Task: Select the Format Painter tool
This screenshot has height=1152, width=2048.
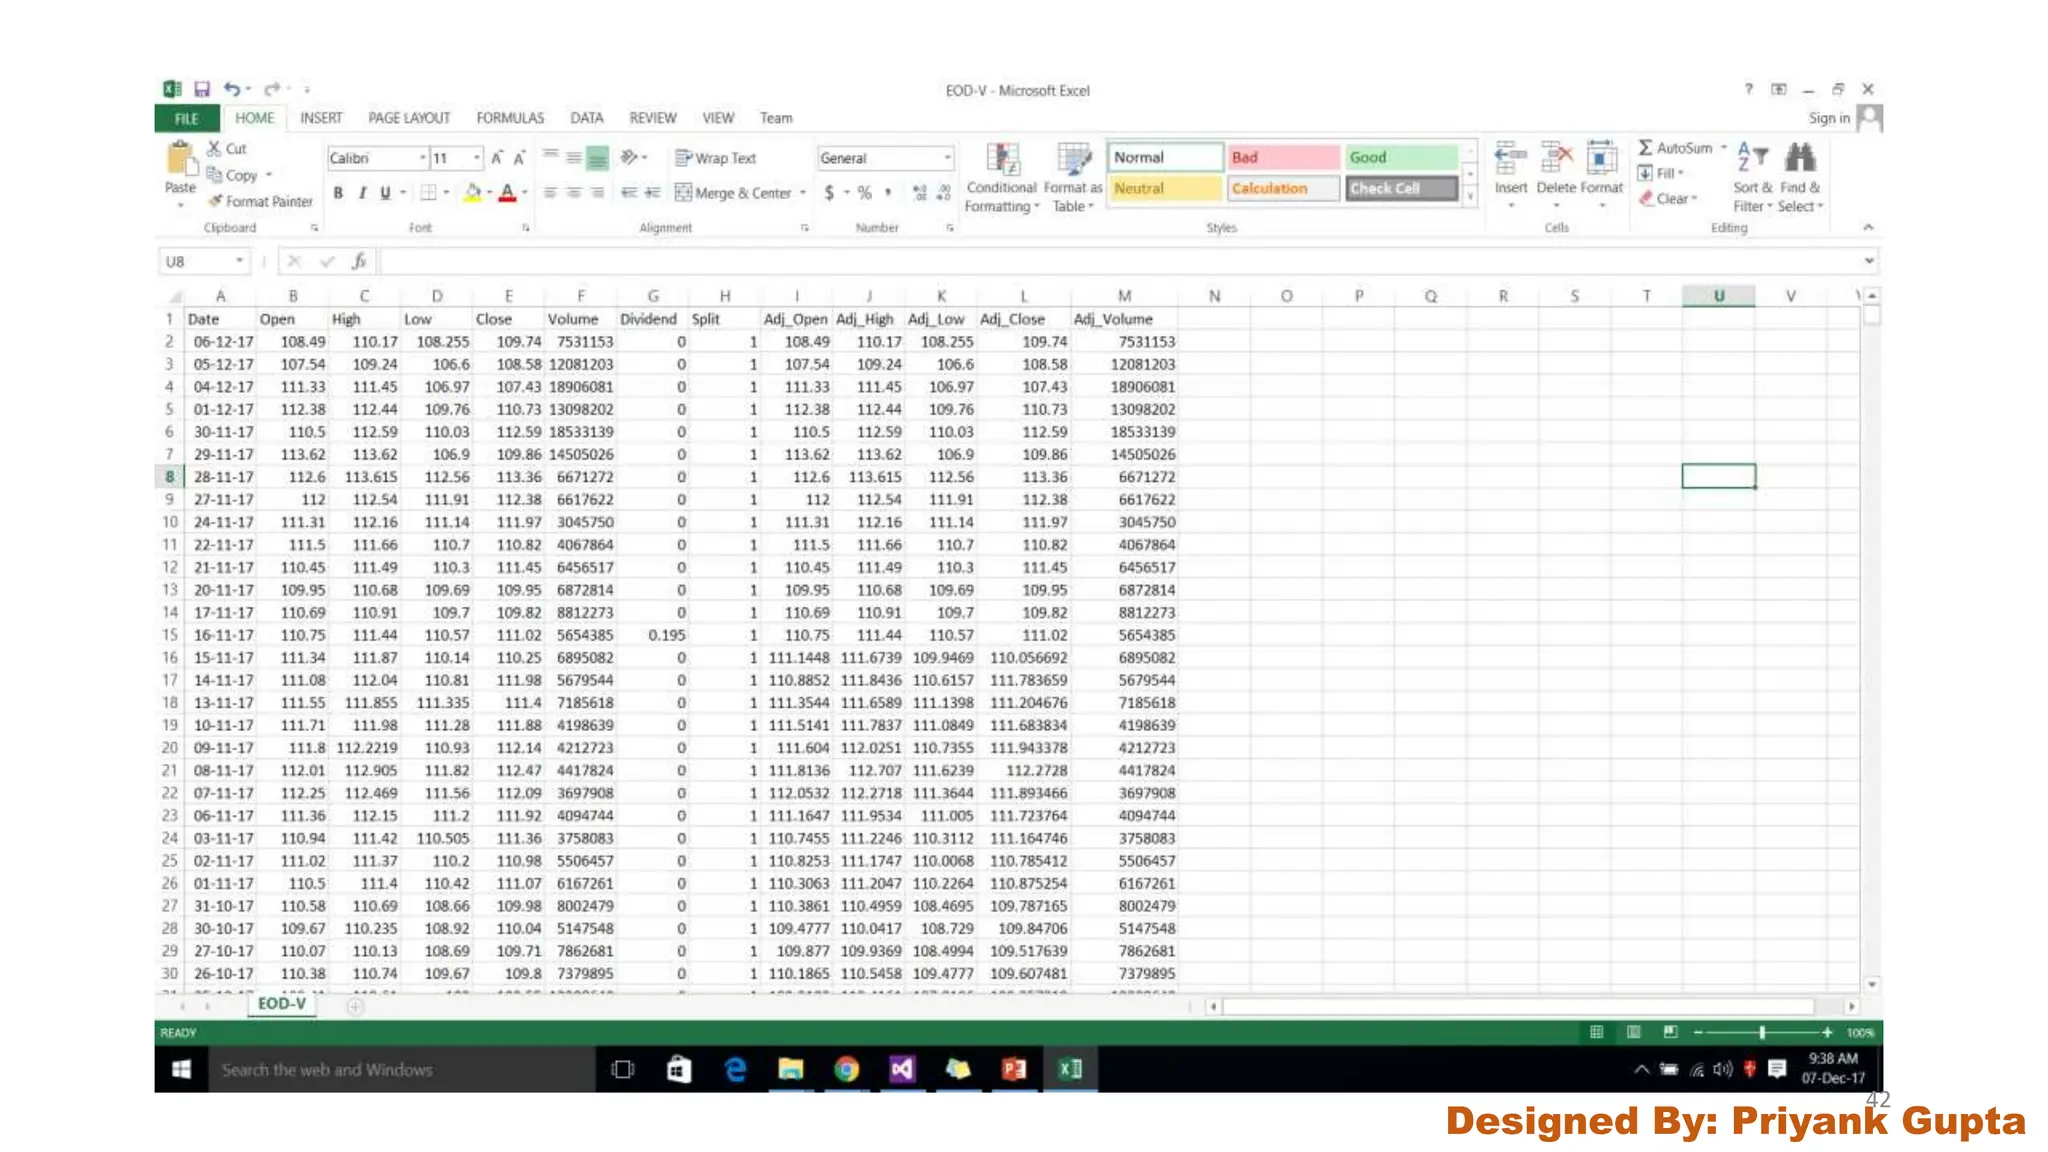Action: (x=260, y=201)
